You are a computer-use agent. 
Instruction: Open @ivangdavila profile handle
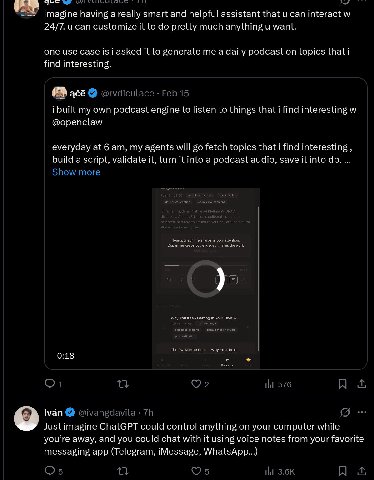pos(107,413)
